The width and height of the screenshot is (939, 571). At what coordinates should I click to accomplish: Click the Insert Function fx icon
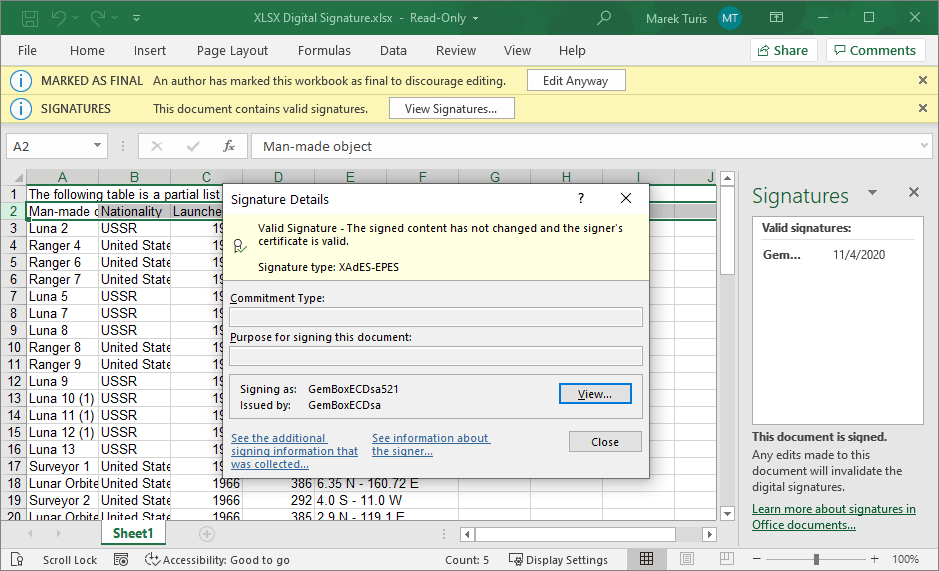click(228, 146)
